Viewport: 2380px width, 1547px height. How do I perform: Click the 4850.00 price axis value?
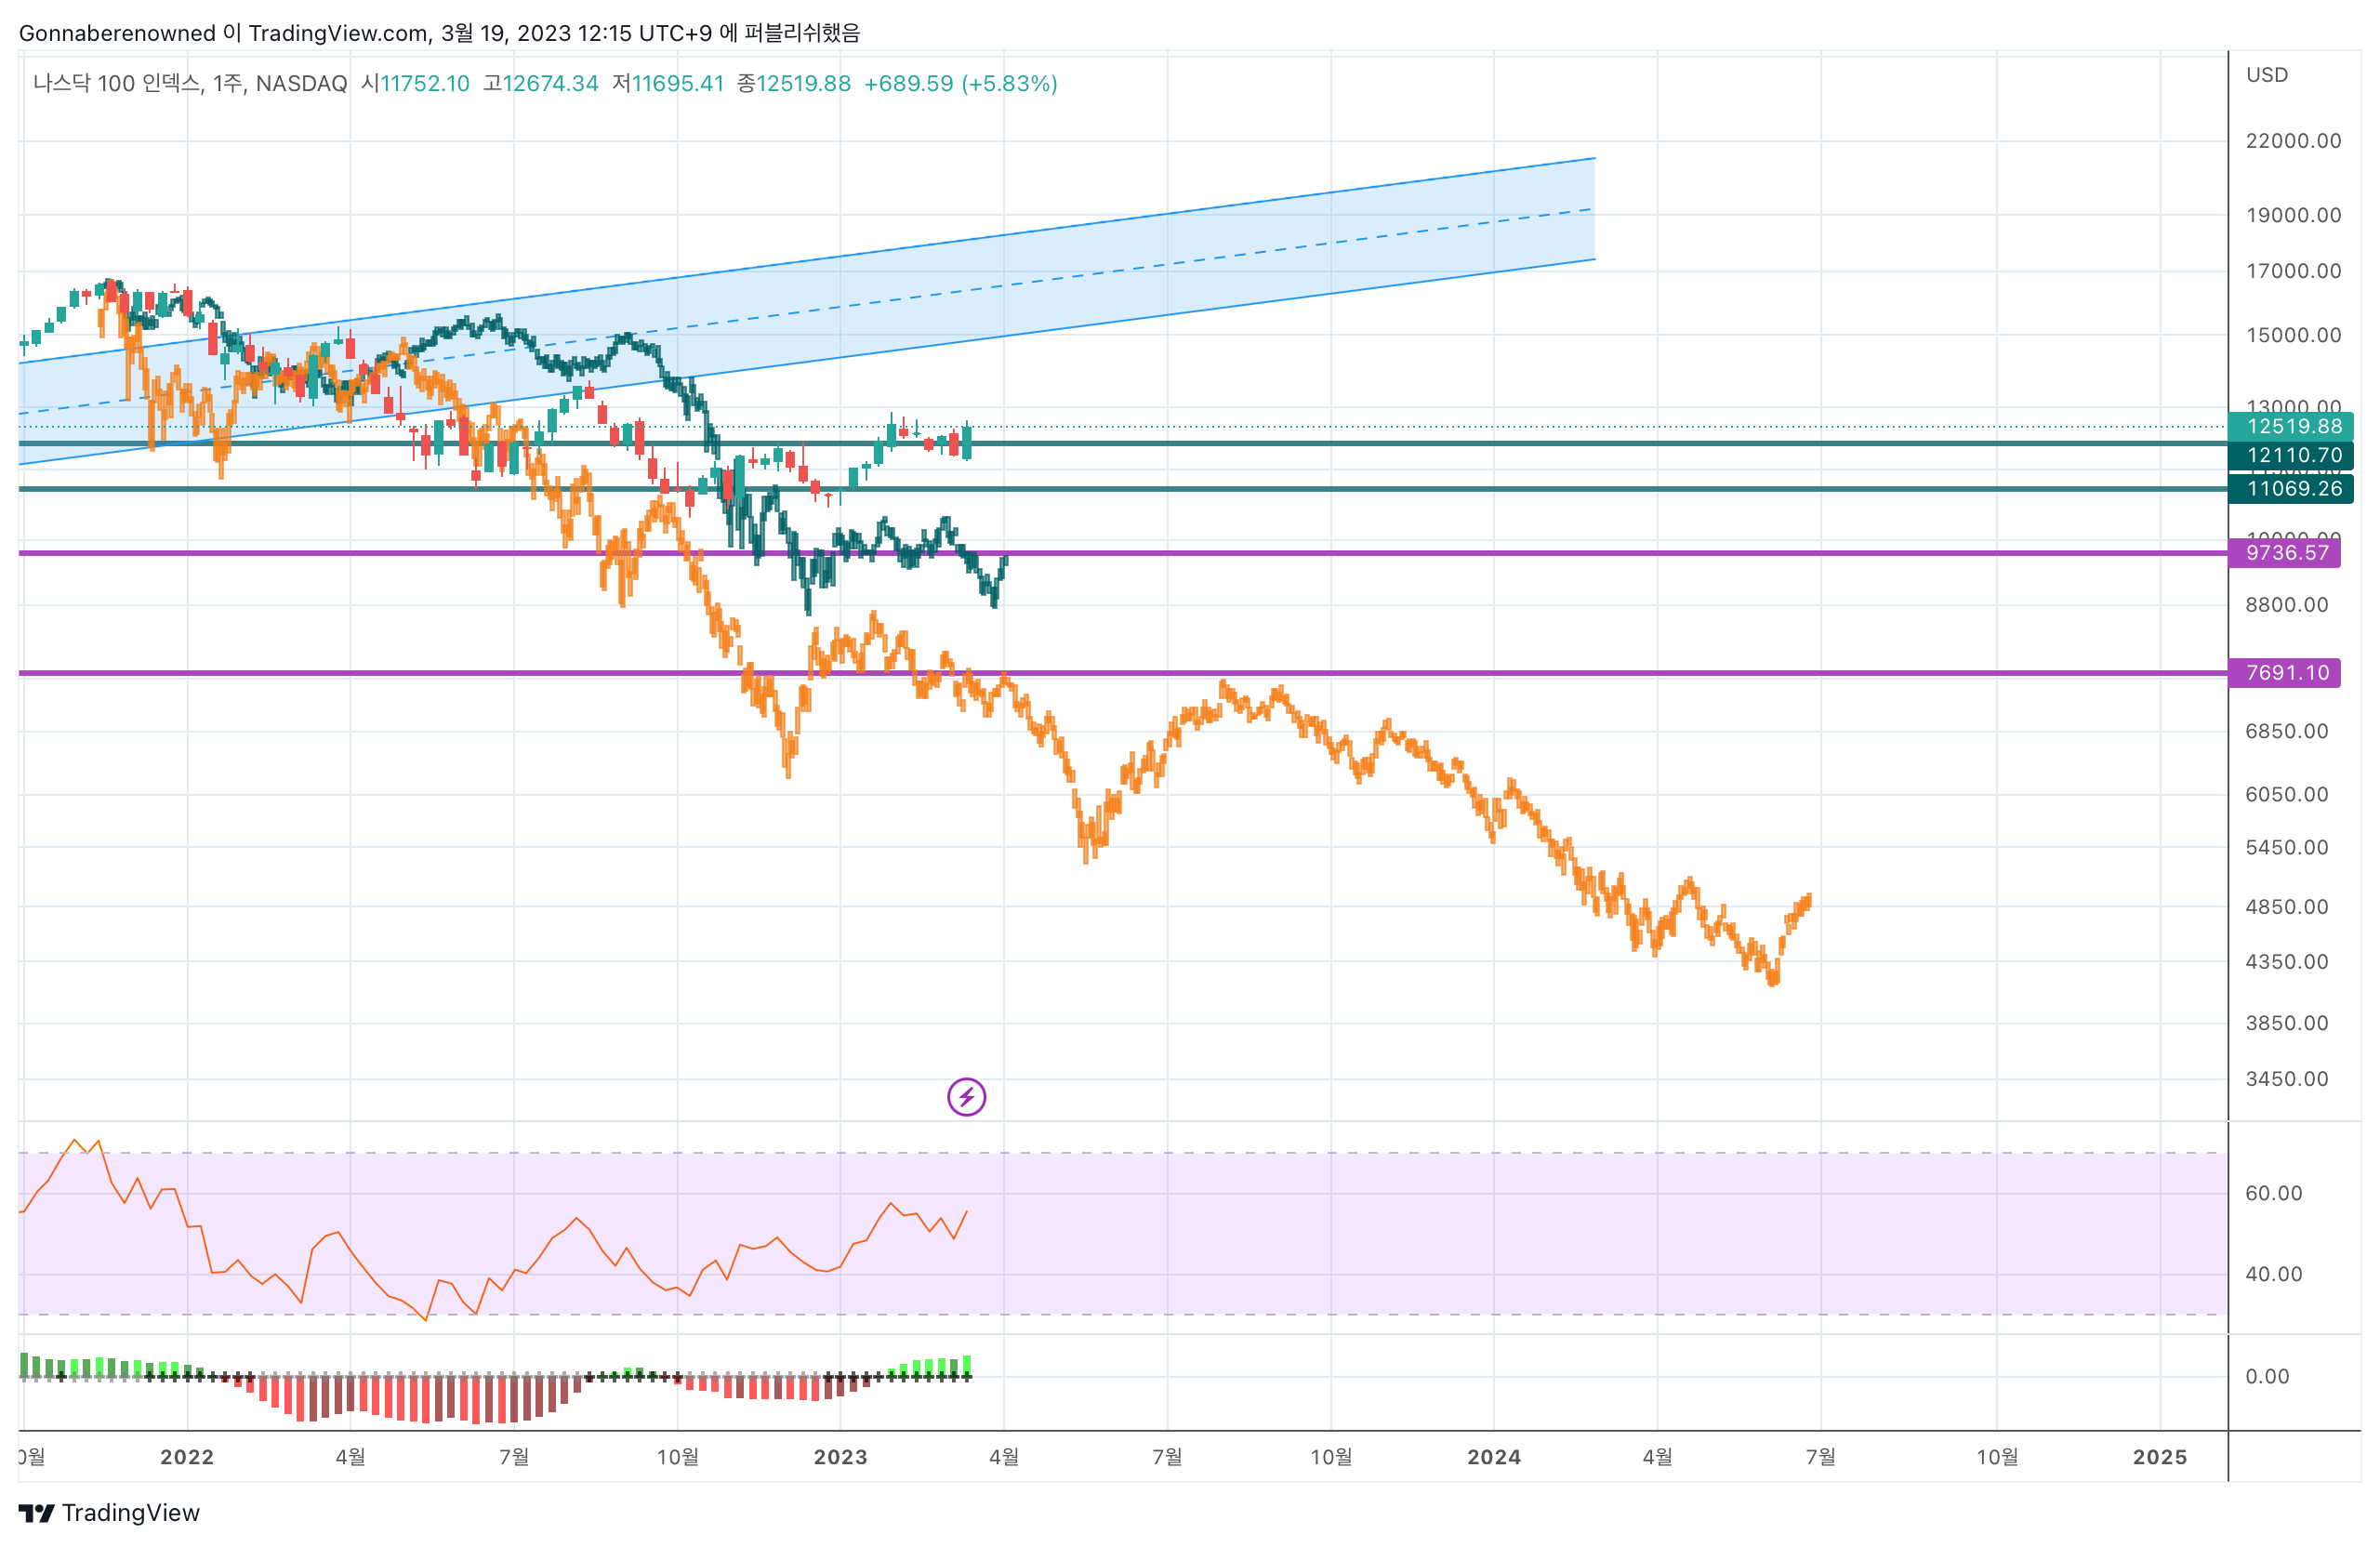2287,907
